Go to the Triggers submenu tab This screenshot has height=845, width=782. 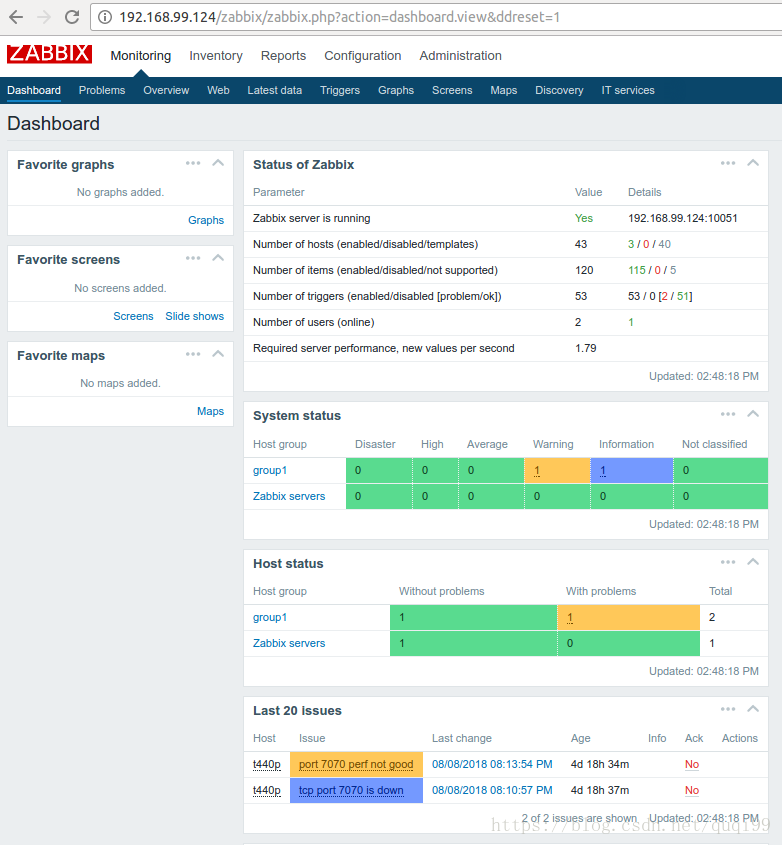pyautogui.click(x=340, y=91)
